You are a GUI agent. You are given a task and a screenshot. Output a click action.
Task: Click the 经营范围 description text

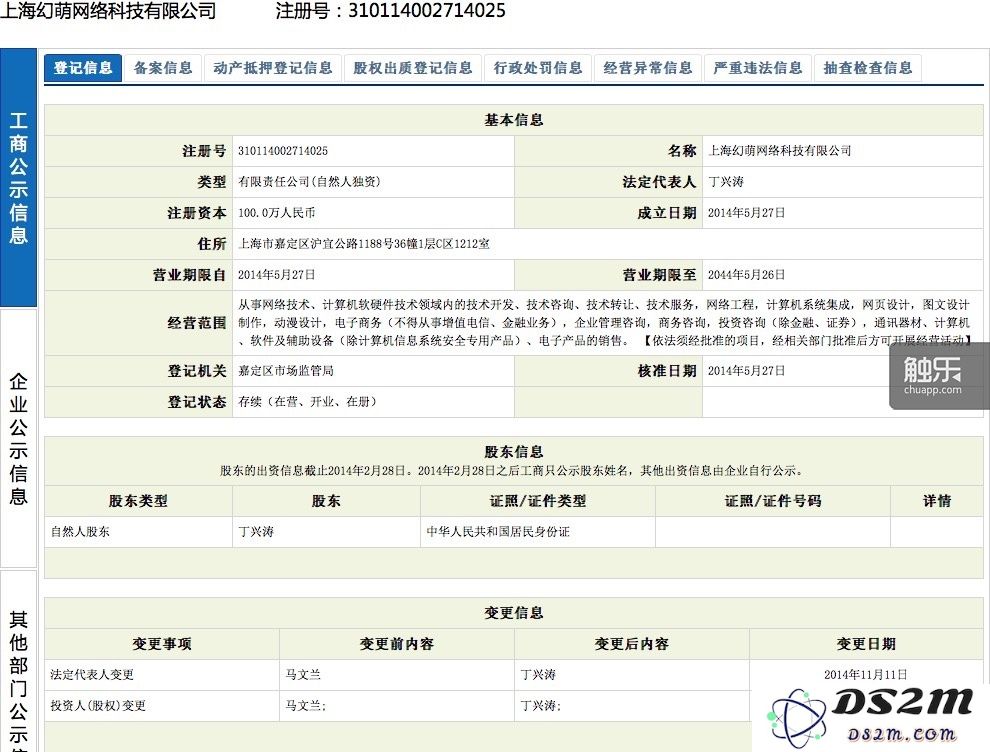point(604,323)
